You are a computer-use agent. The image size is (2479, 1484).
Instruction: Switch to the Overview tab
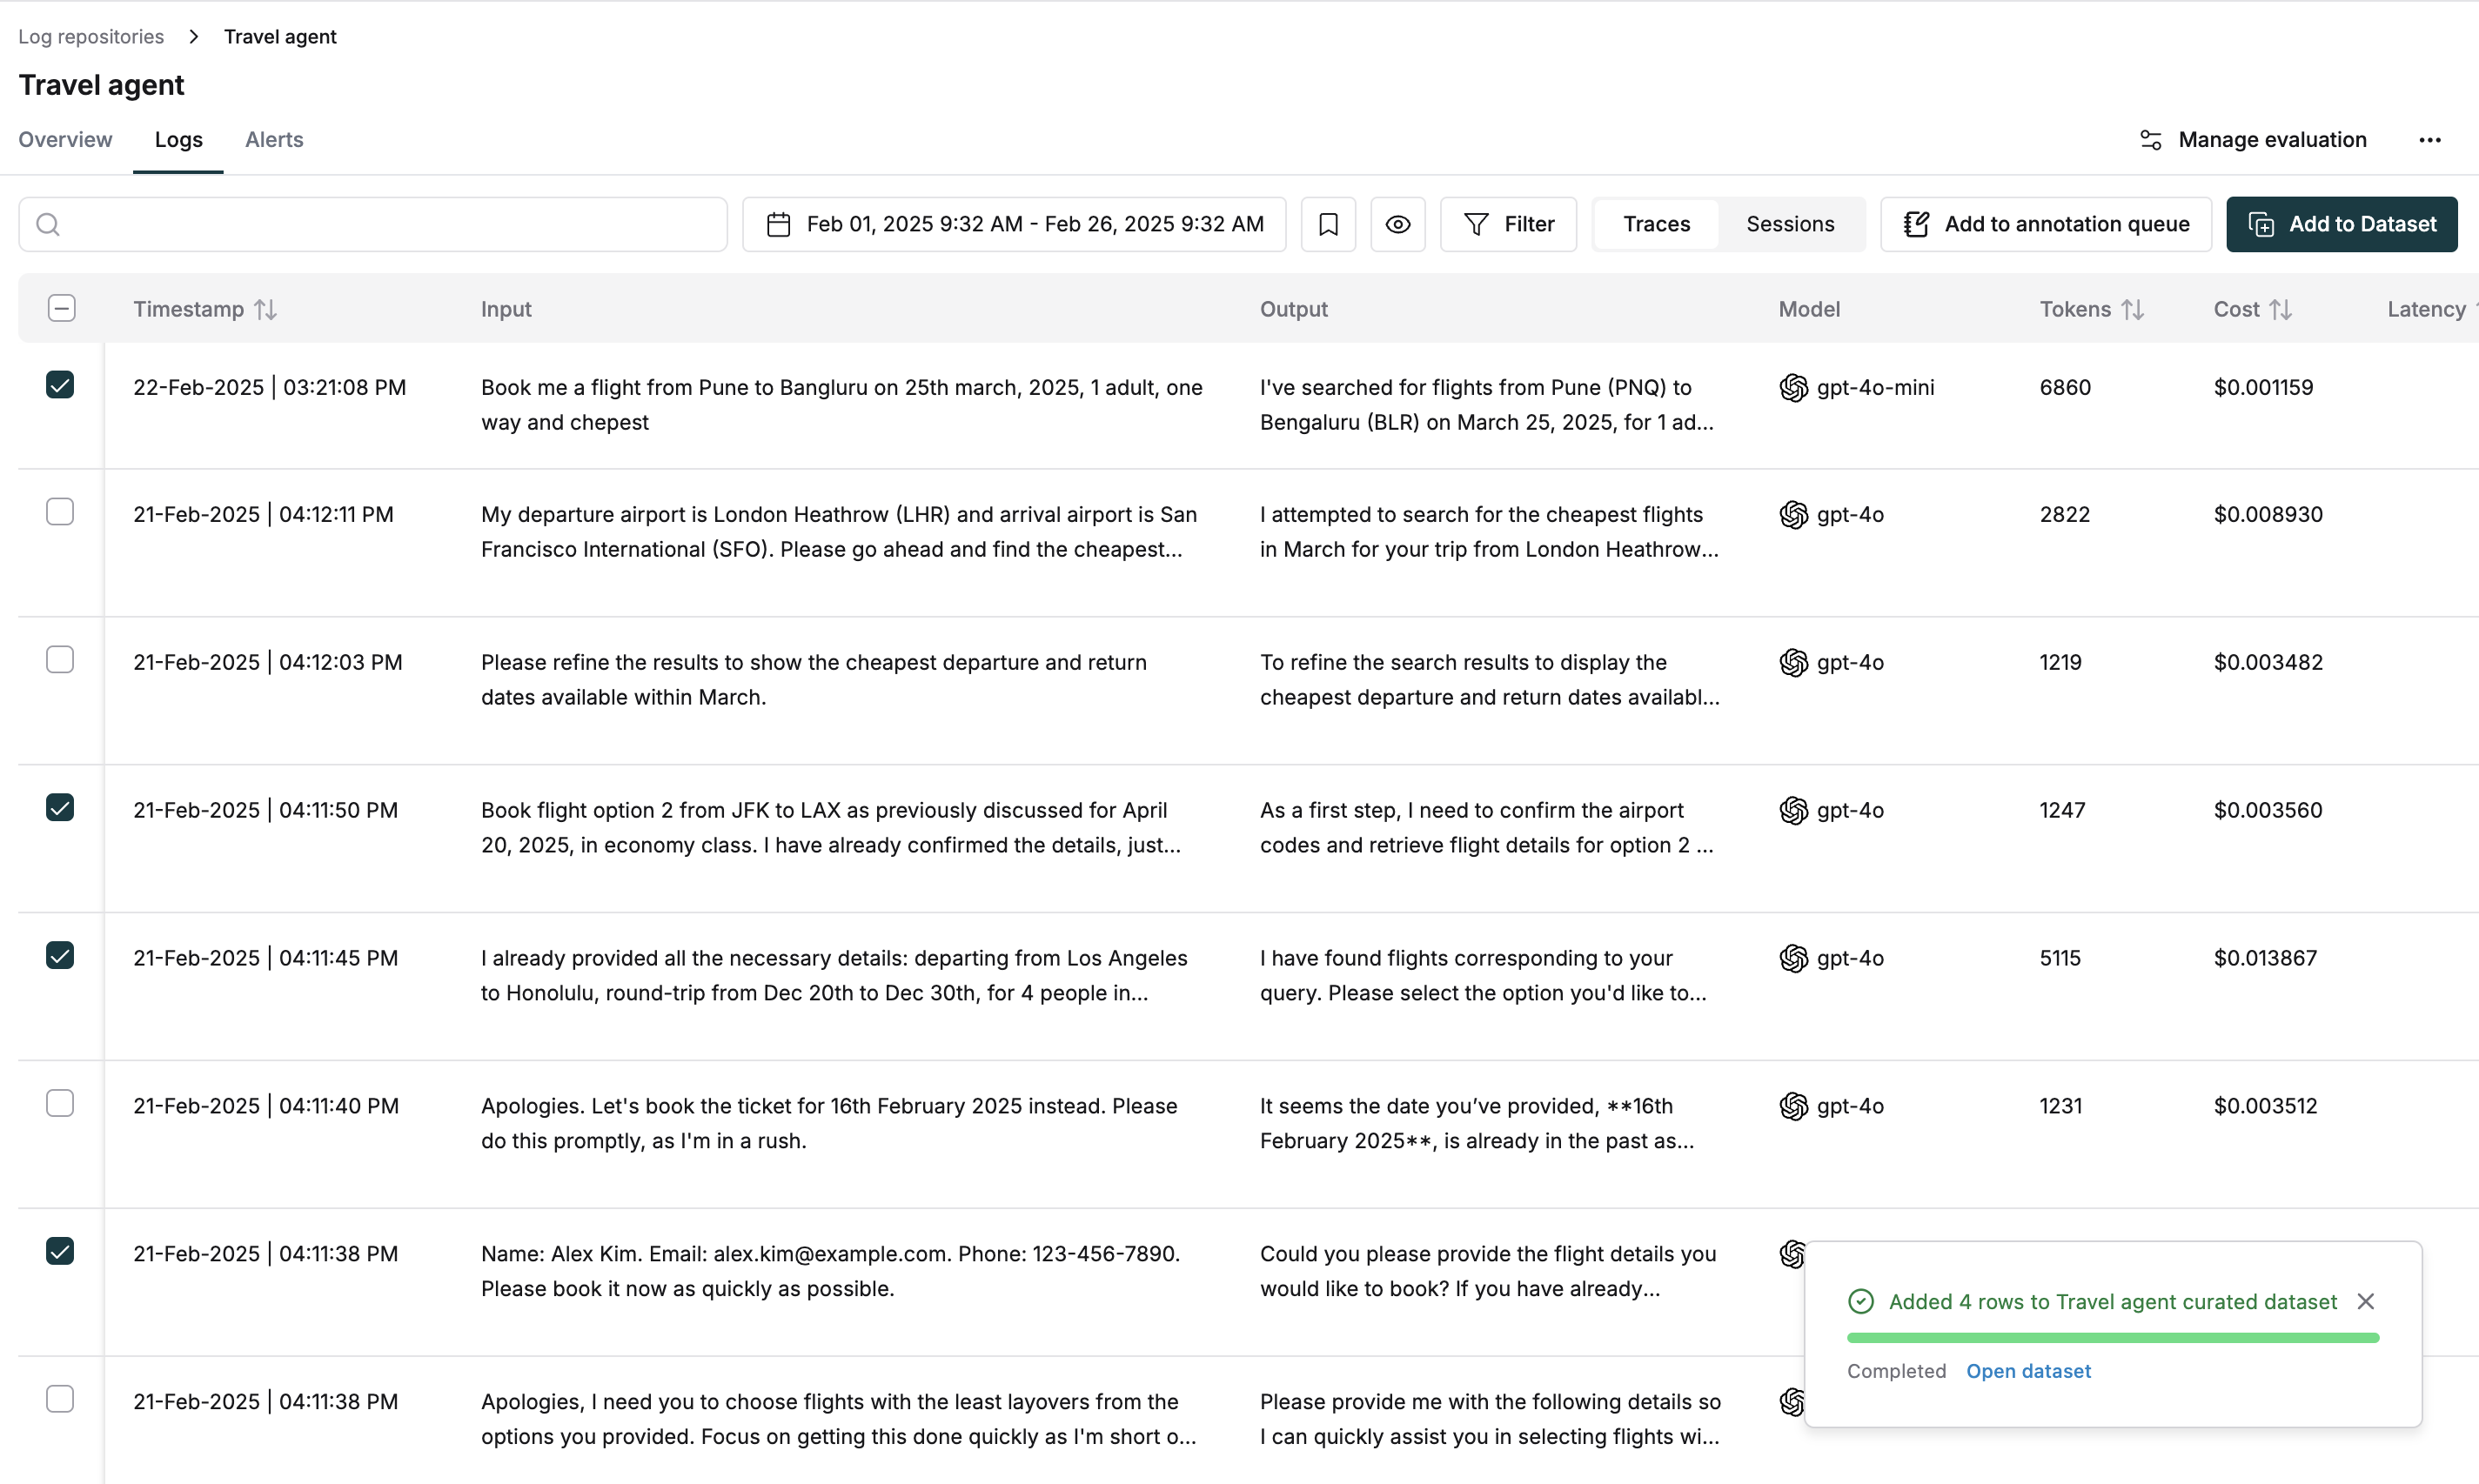tap(65, 137)
